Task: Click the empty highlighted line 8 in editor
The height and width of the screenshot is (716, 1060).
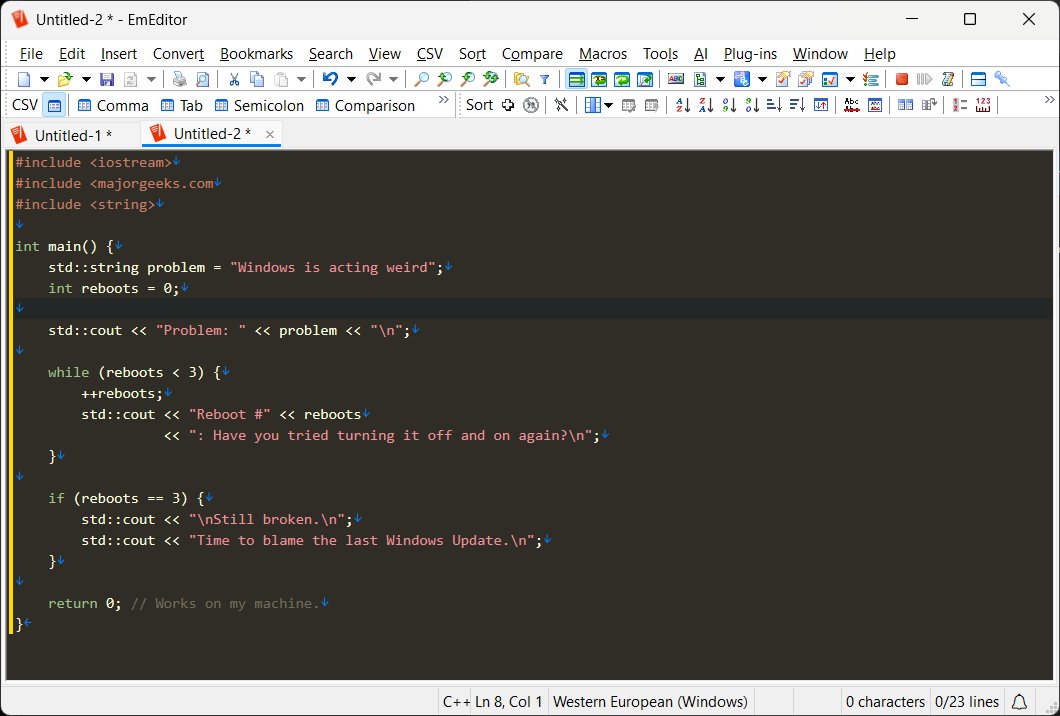Action: (x=533, y=308)
